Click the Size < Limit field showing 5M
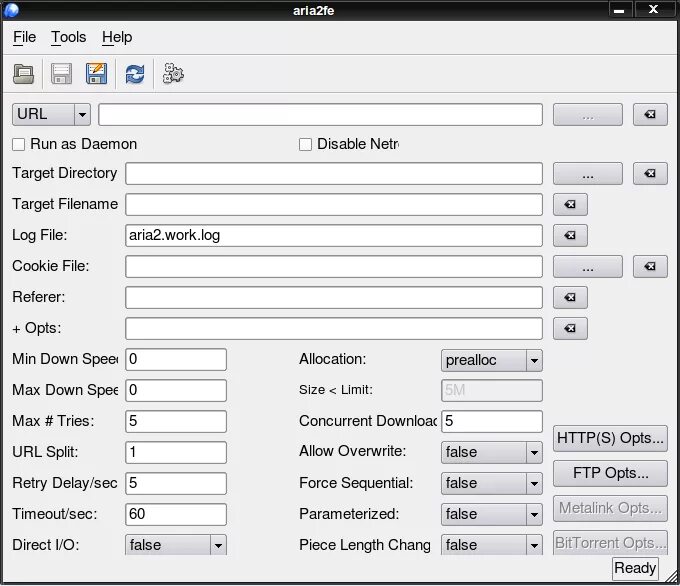This screenshot has width=680, height=586. click(492, 390)
